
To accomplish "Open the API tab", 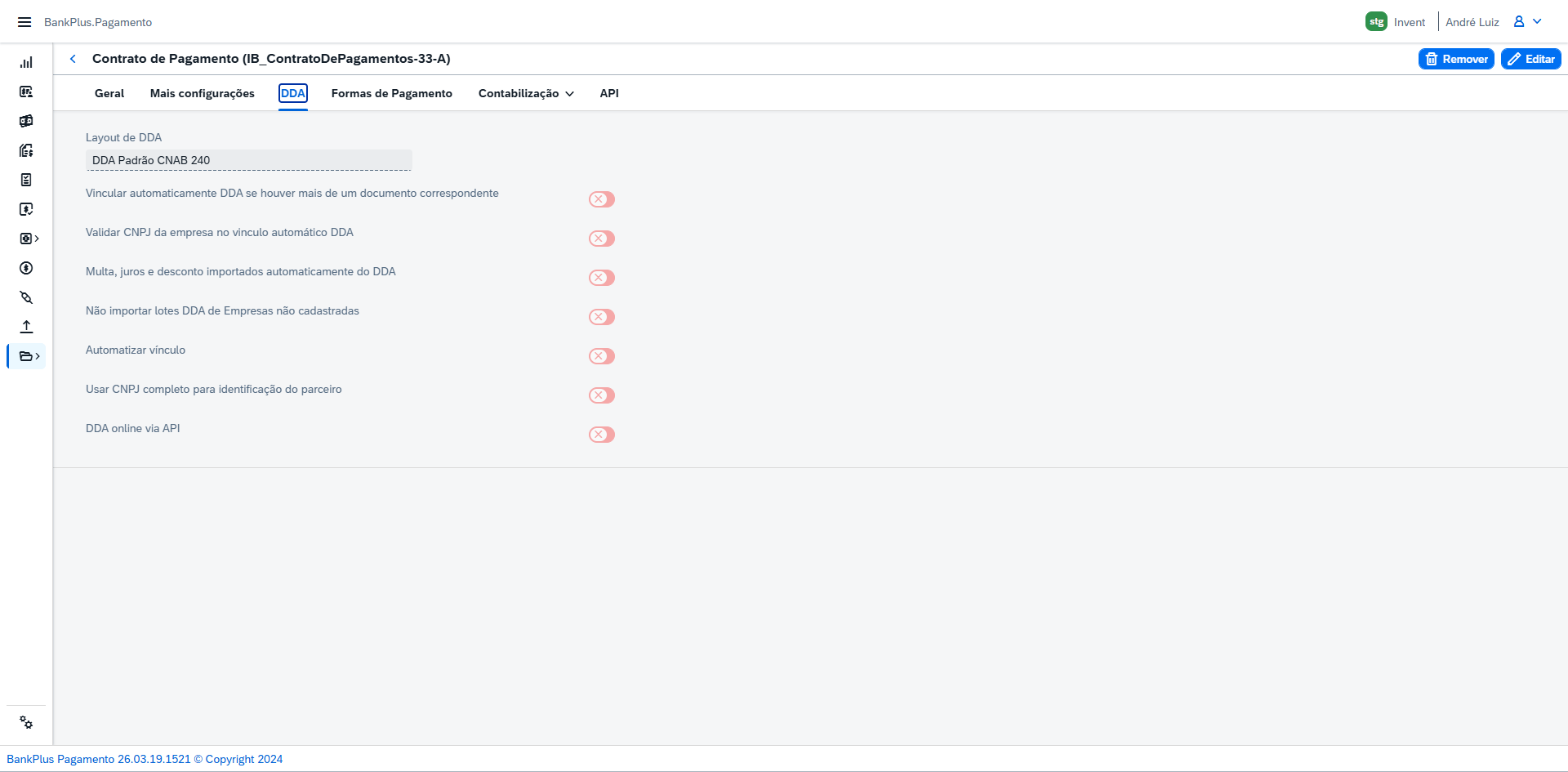I will pos(609,93).
